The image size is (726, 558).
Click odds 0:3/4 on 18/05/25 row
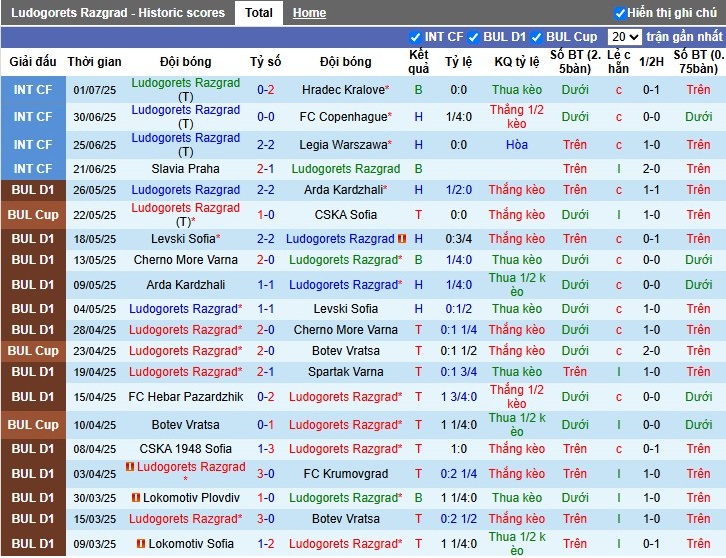point(458,238)
